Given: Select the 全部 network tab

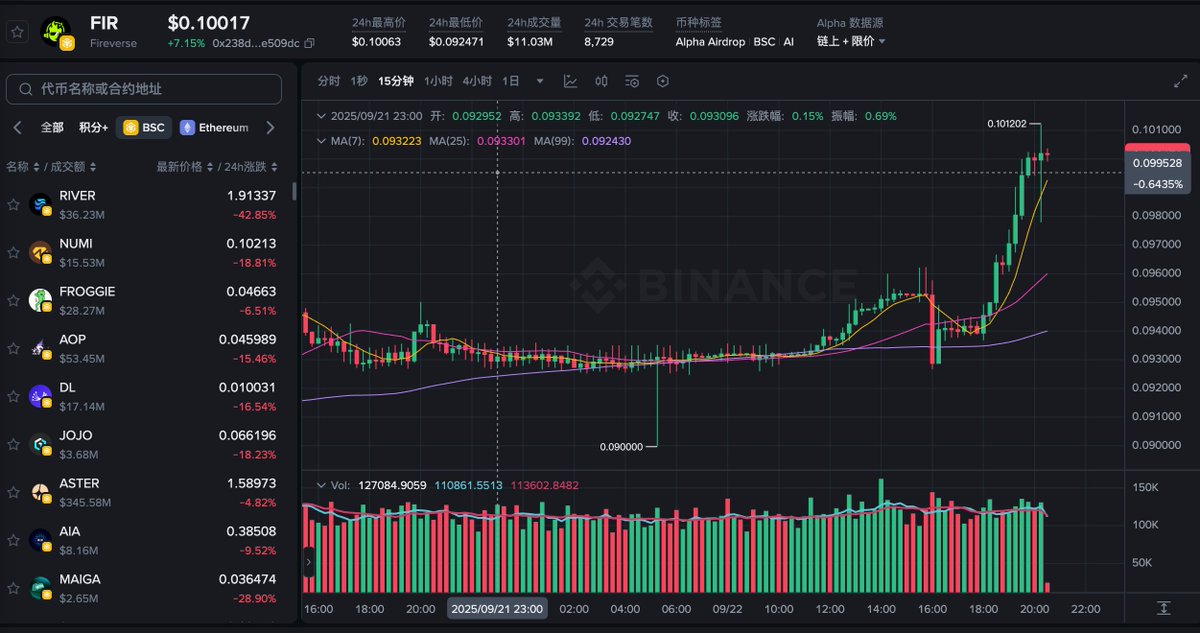Looking at the screenshot, I should (52, 128).
